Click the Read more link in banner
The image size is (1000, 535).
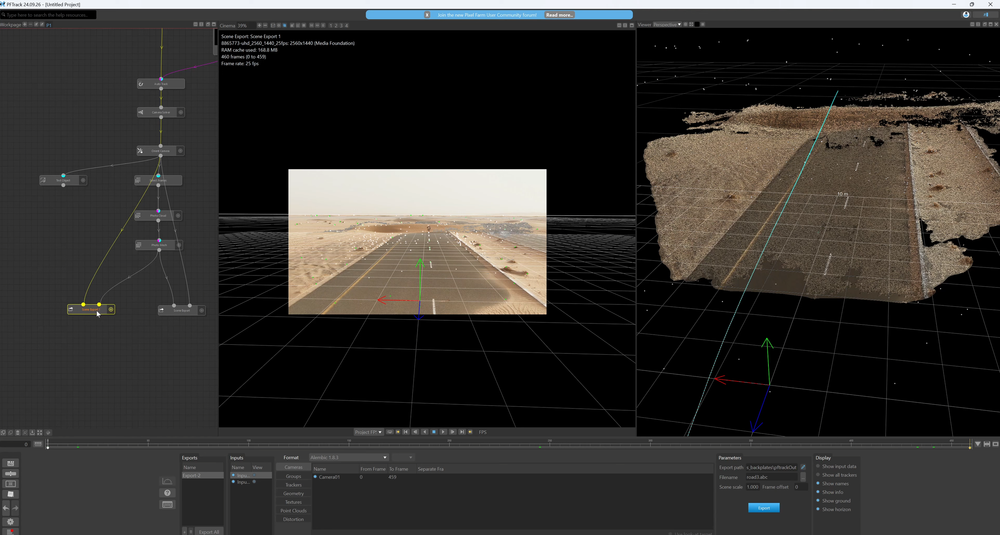point(559,15)
